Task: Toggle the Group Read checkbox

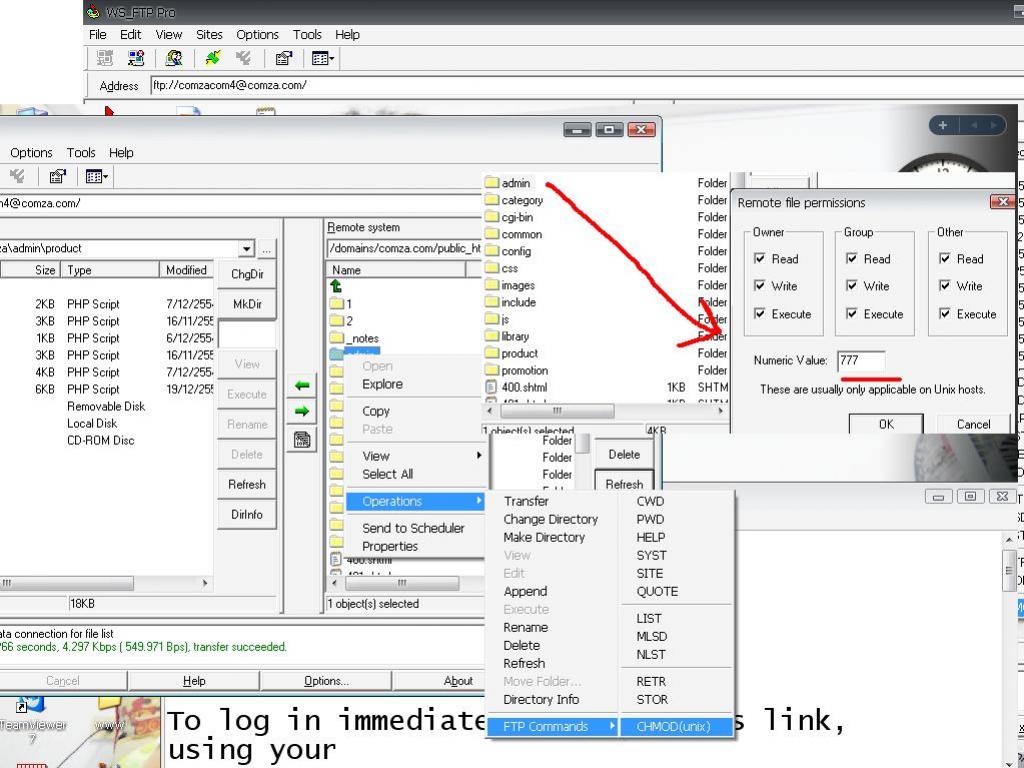Action: pyautogui.click(x=852, y=259)
